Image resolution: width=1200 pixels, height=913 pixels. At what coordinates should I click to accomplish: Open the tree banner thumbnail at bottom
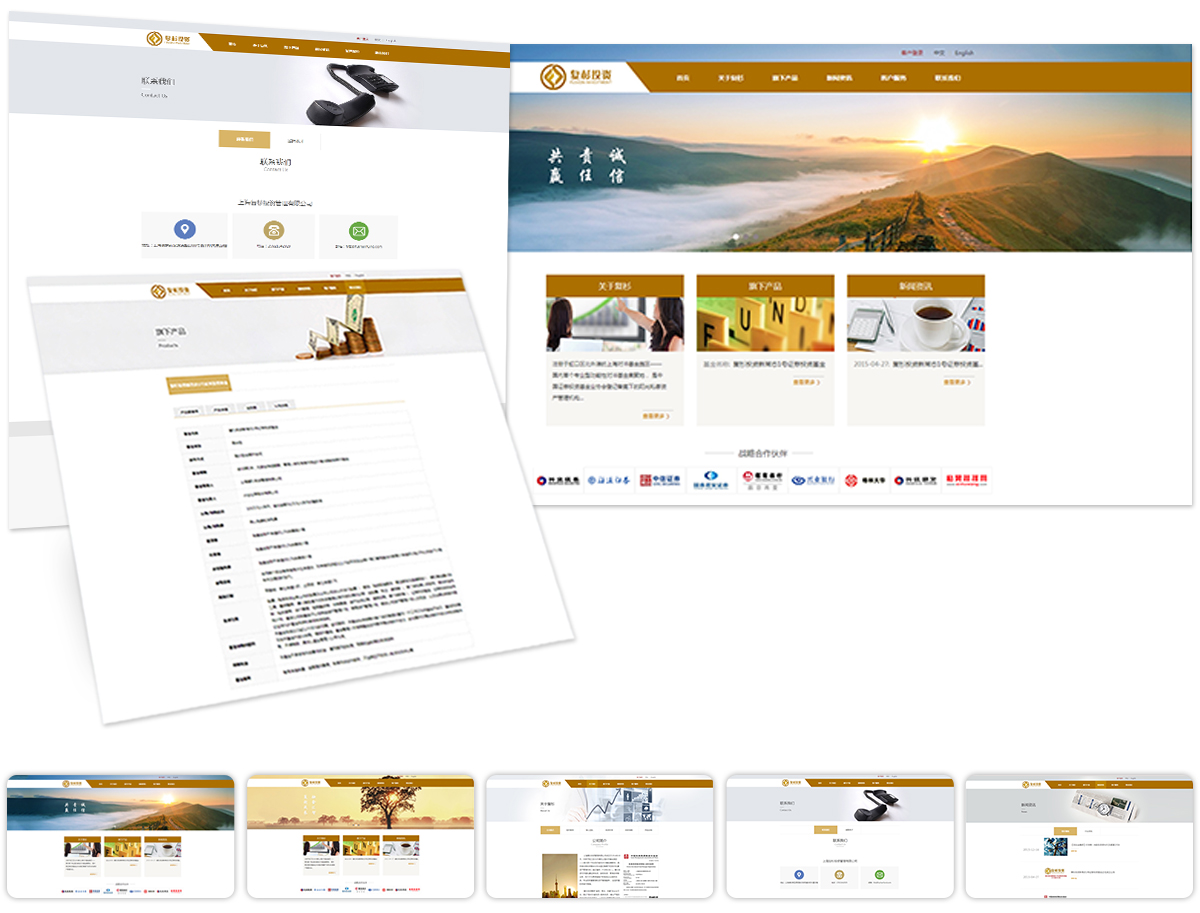click(x=360, y=835)
